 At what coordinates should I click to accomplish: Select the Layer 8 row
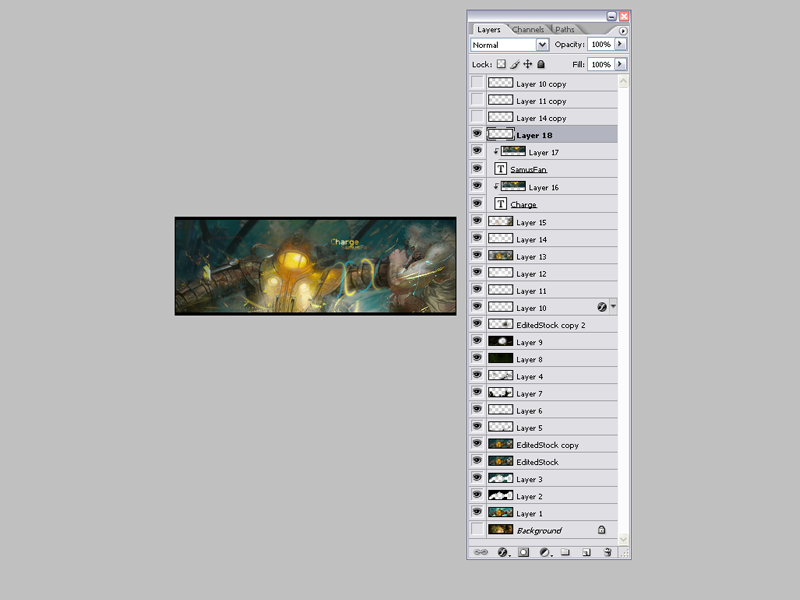(x=543, y=359)
